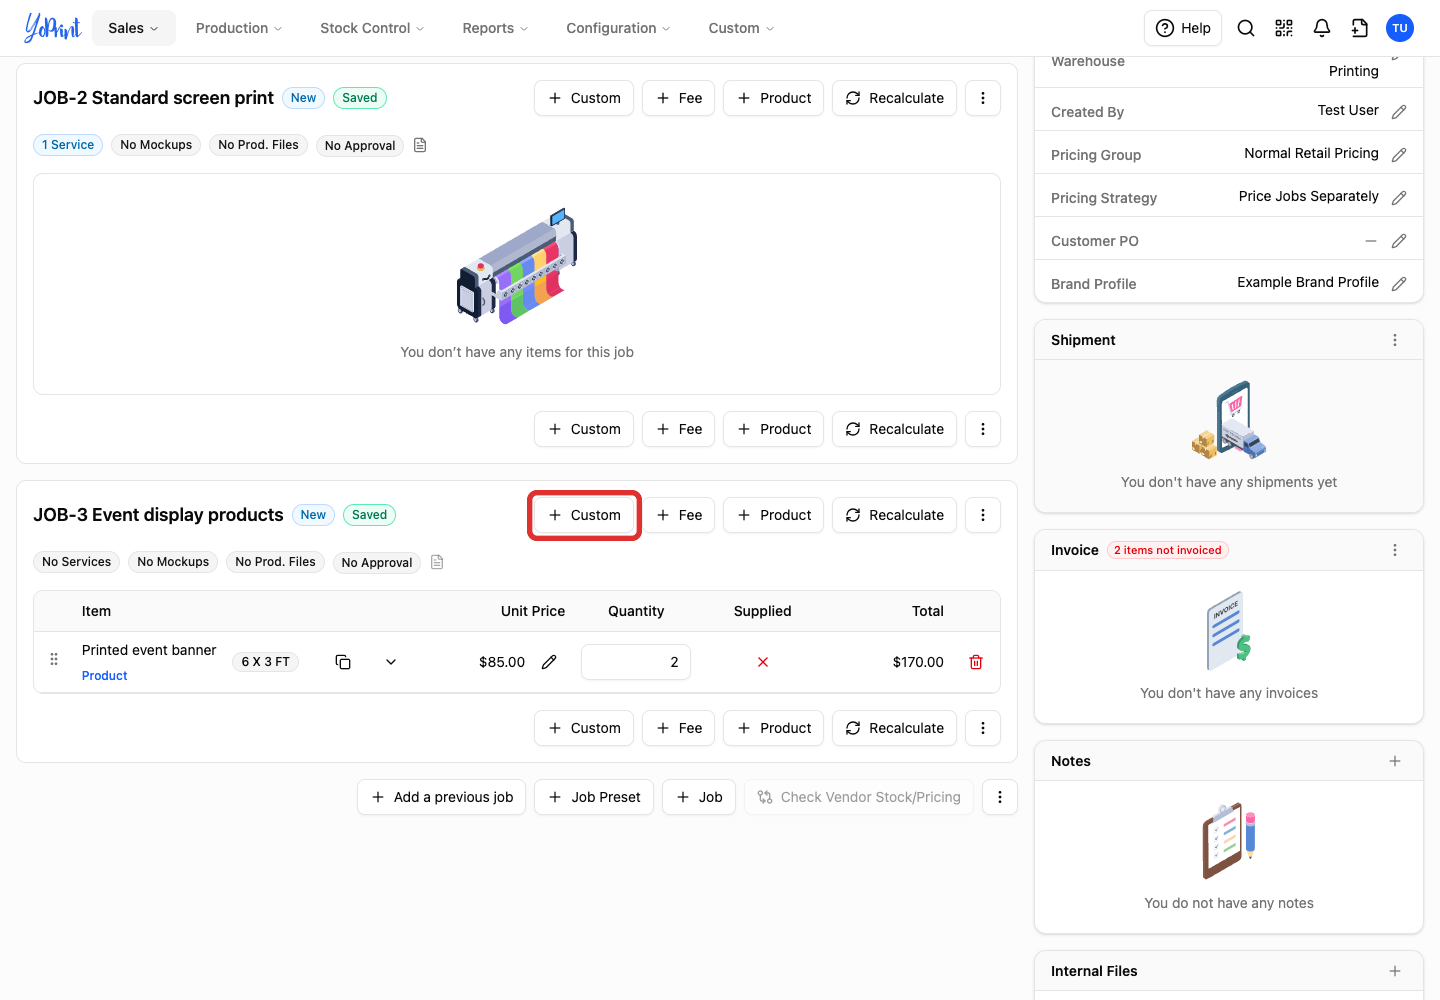
Task: Open the QR code scanner icon
Action: (1284, 28)
